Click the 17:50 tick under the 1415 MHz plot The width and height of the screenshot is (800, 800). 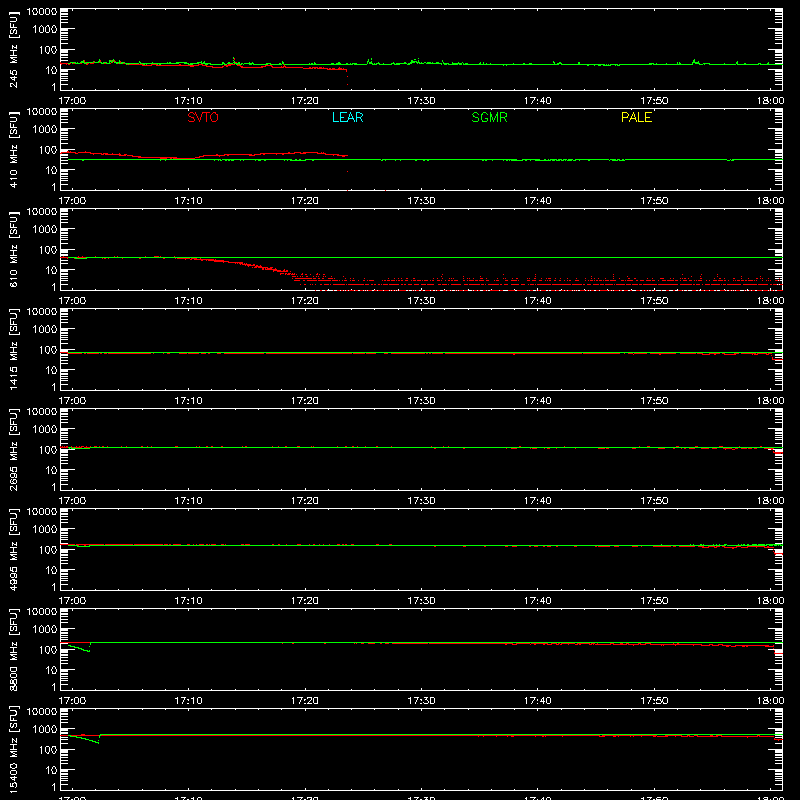click(654, 401)
